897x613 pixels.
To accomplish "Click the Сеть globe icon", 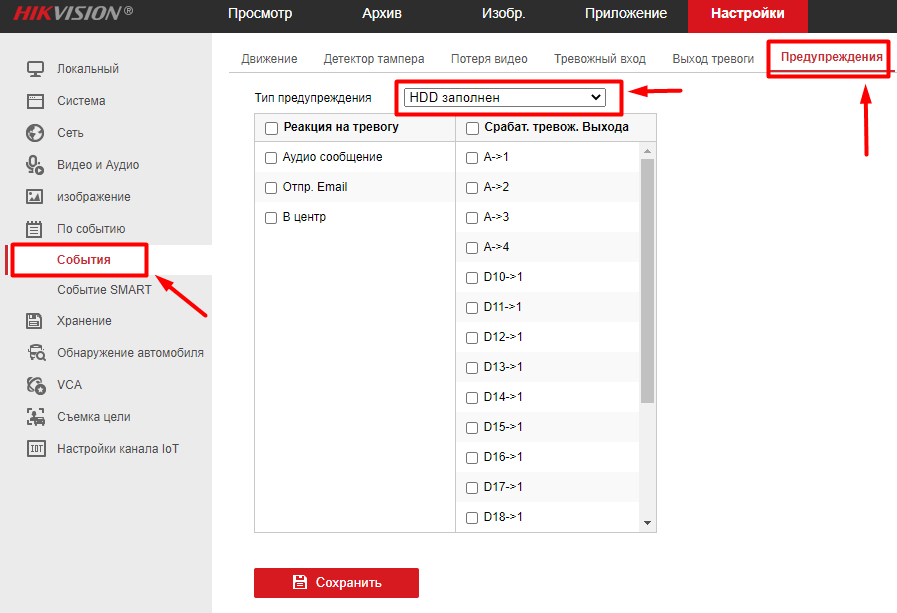I will click(35, 133).
